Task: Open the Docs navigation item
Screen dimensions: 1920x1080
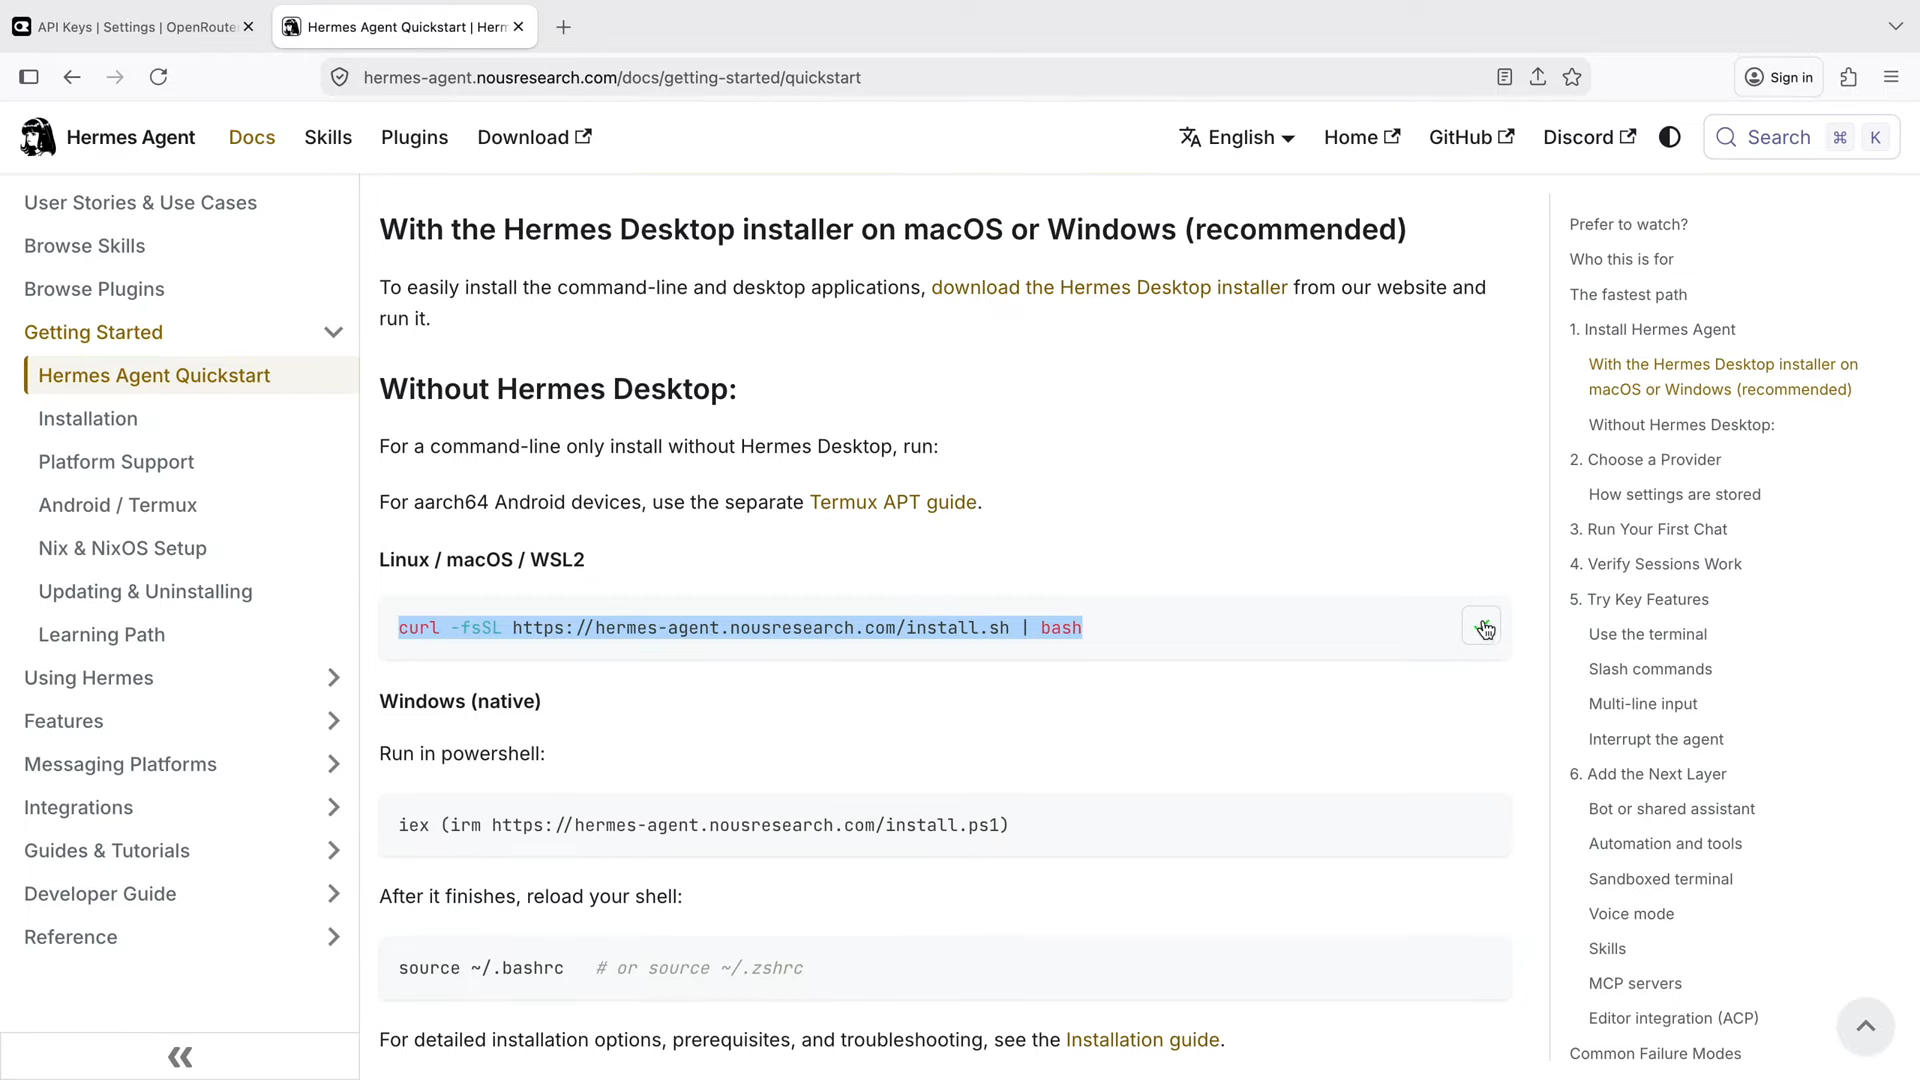Action: coord(252,137)
